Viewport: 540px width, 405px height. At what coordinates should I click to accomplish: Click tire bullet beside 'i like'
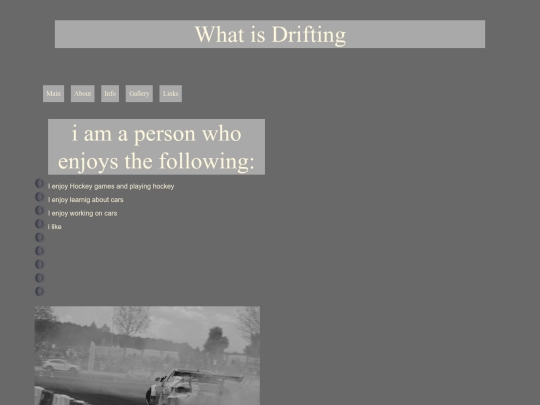click(40, 224)
